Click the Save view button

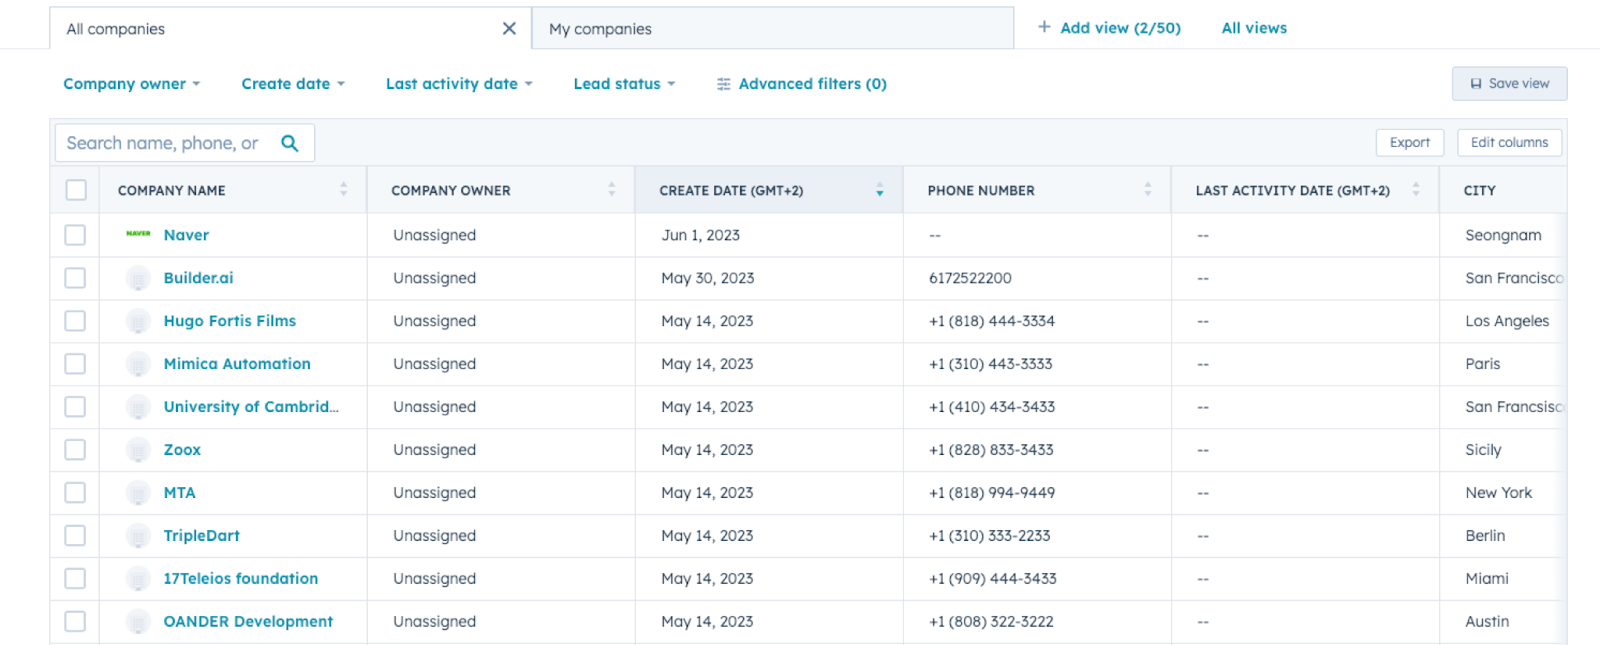1509,84
